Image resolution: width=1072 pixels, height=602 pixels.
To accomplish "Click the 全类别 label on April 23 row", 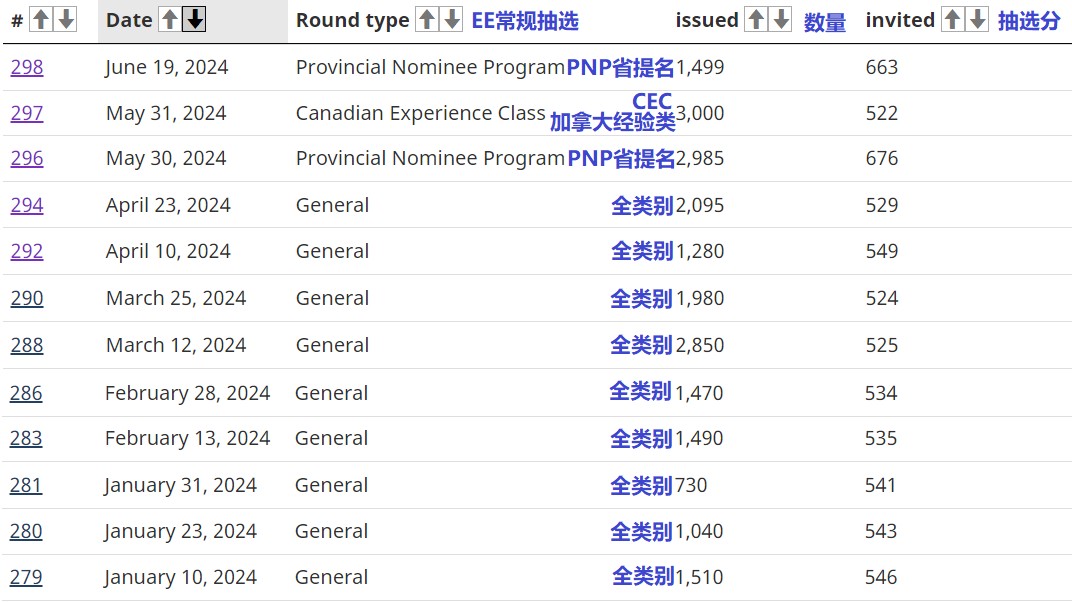I will coord(641,204).
